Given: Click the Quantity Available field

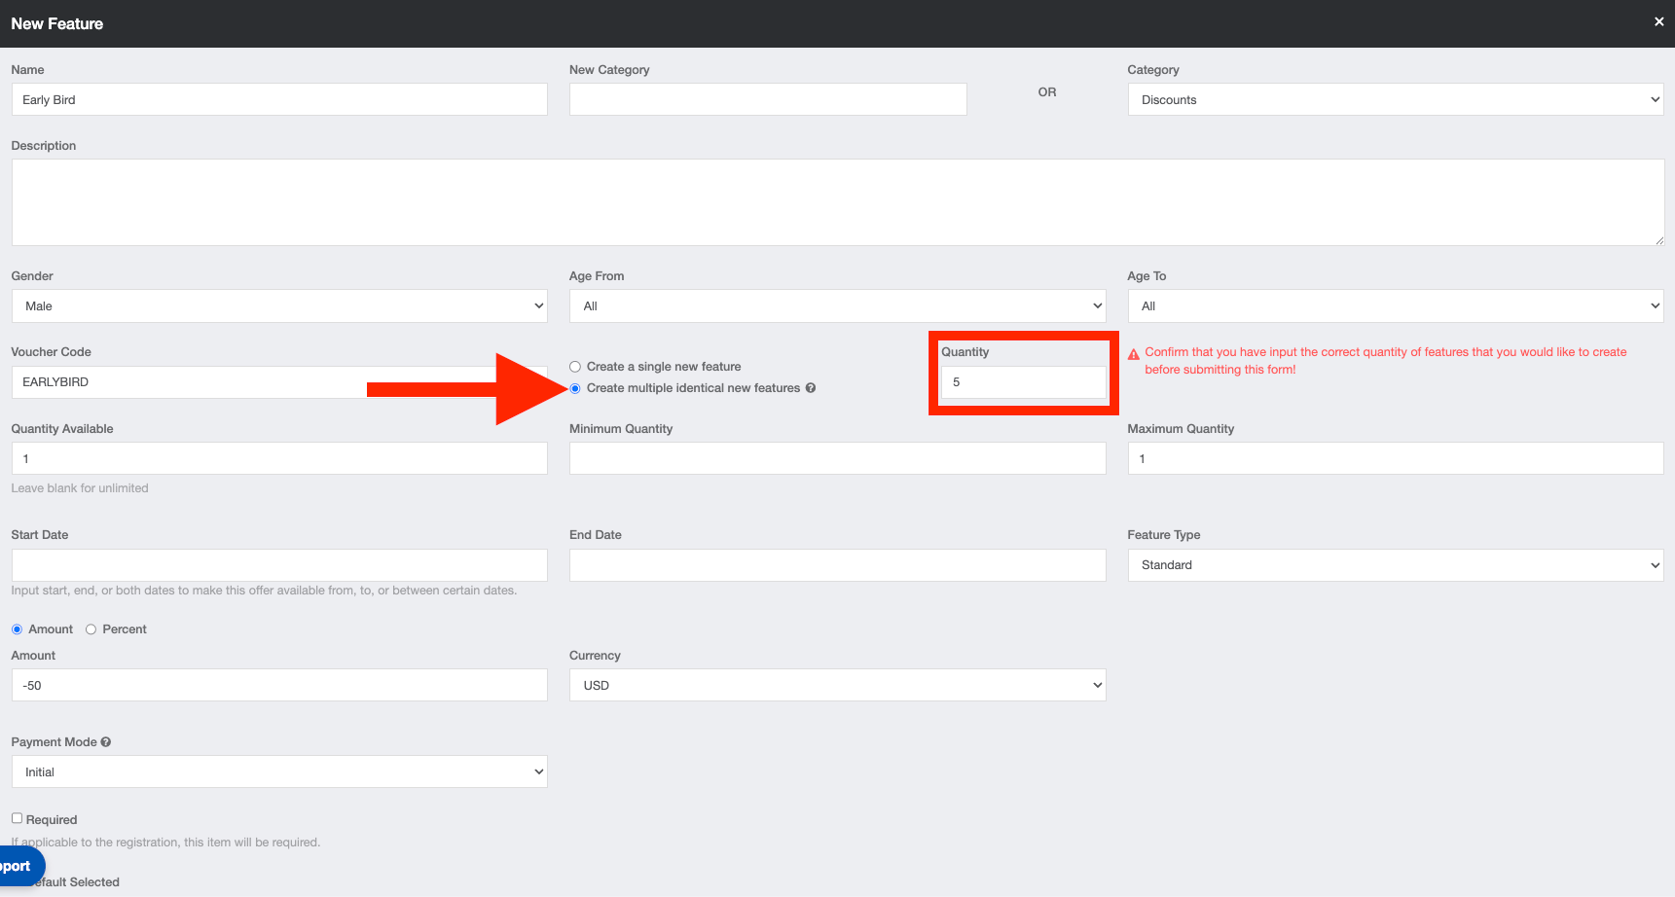Looking at the screenshot, I should [279, 459].
